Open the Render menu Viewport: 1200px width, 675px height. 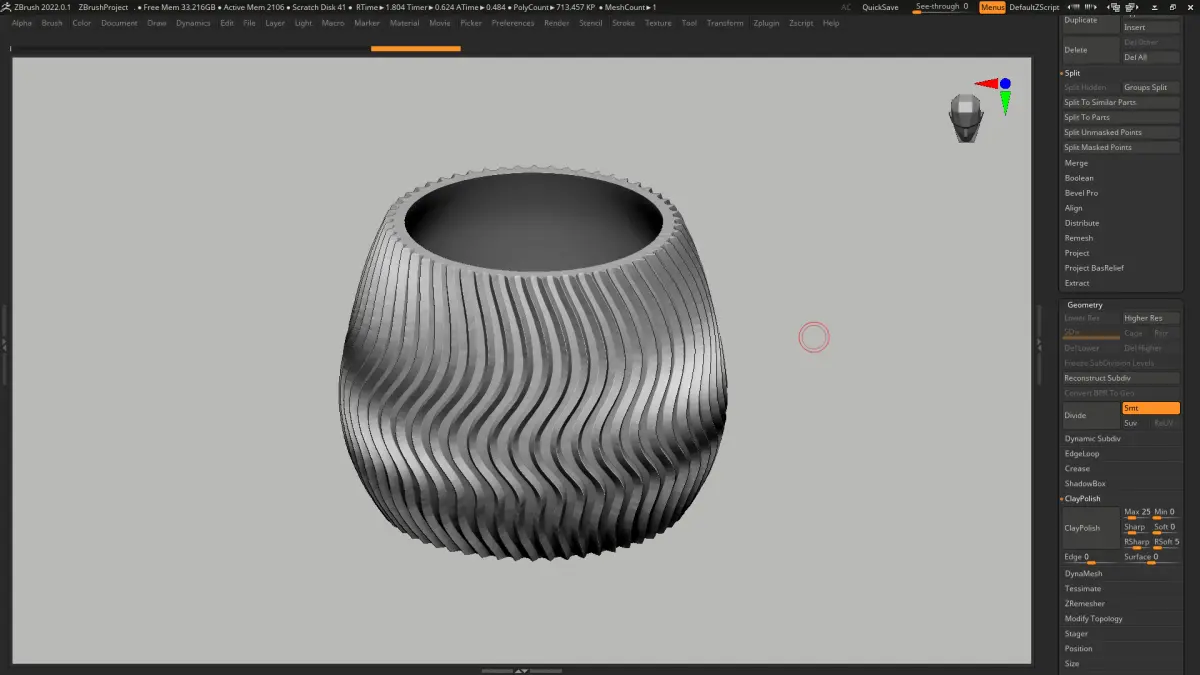point(557,23)
